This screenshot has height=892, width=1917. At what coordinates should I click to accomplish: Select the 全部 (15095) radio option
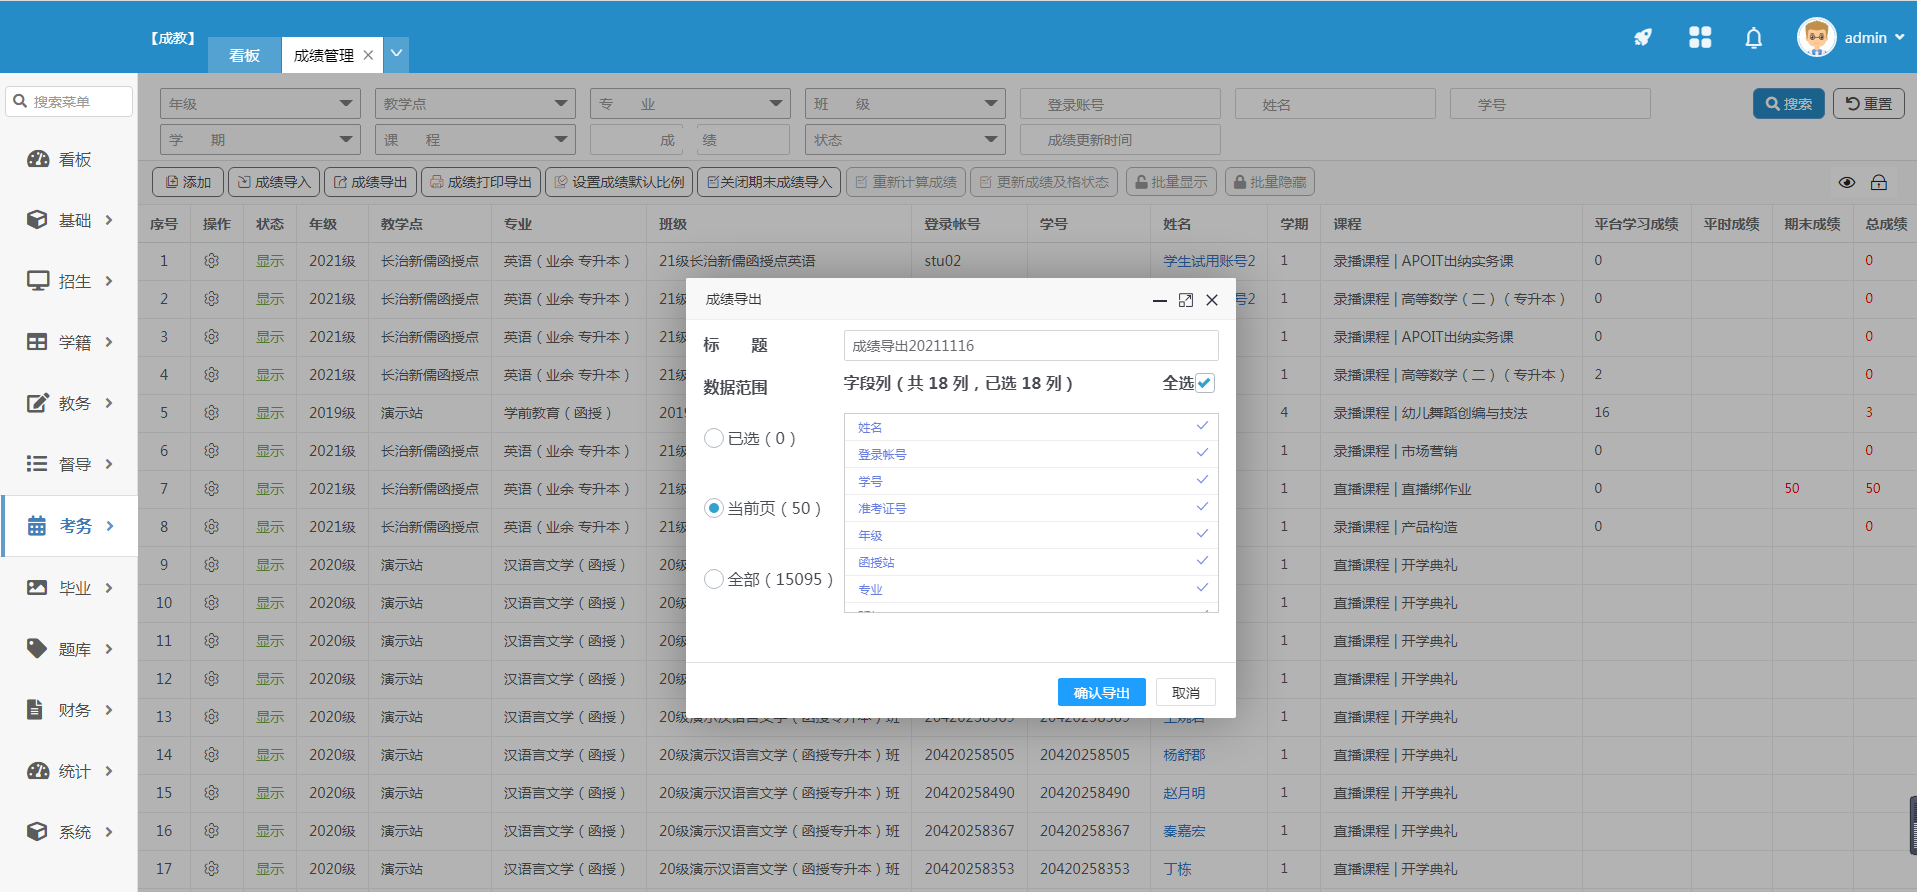click(x=714, y=579)
